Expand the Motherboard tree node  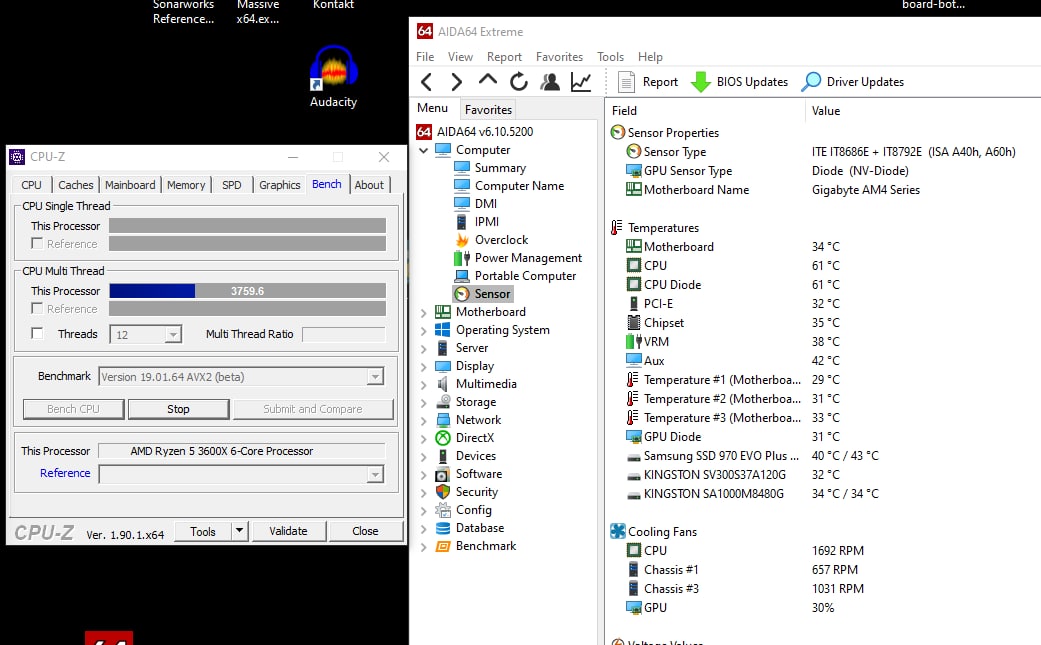pyautogui.click(x=424, y=312)
